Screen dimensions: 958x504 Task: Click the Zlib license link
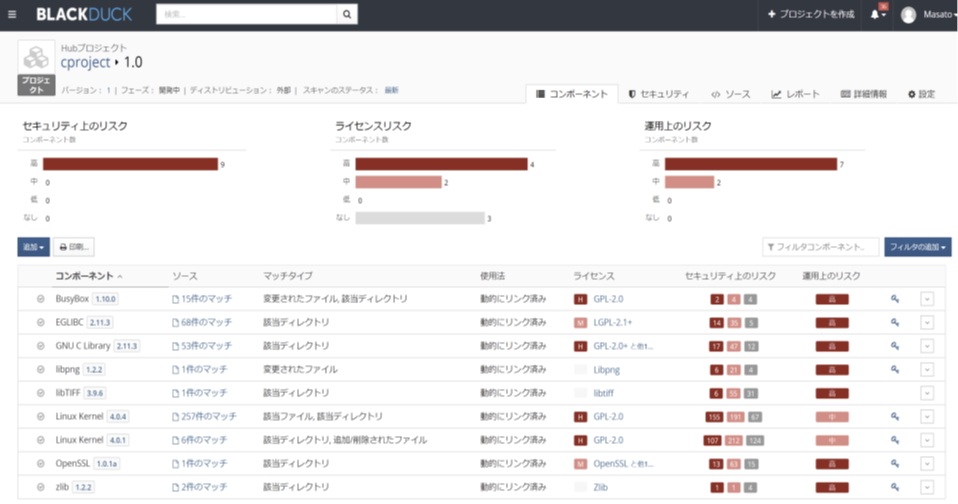point(601,488)
